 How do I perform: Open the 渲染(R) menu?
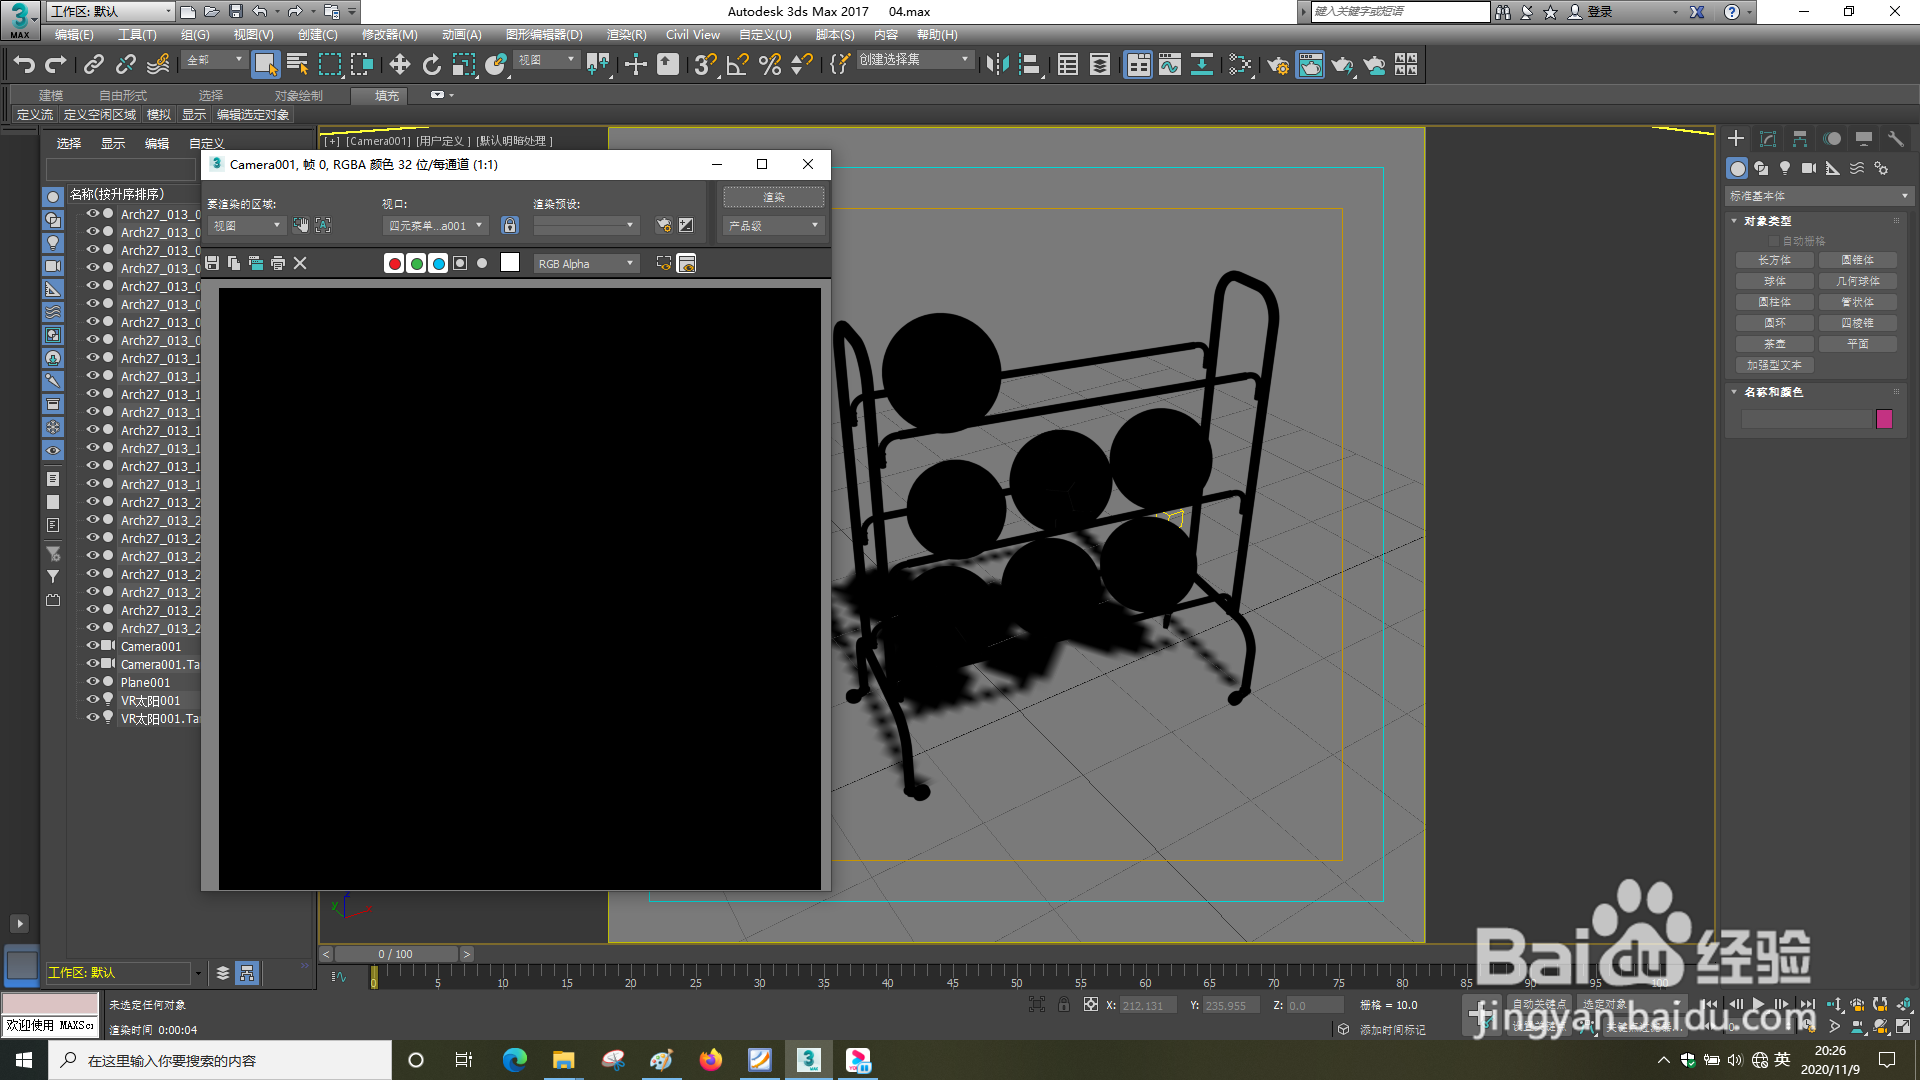tap(626, 35)
